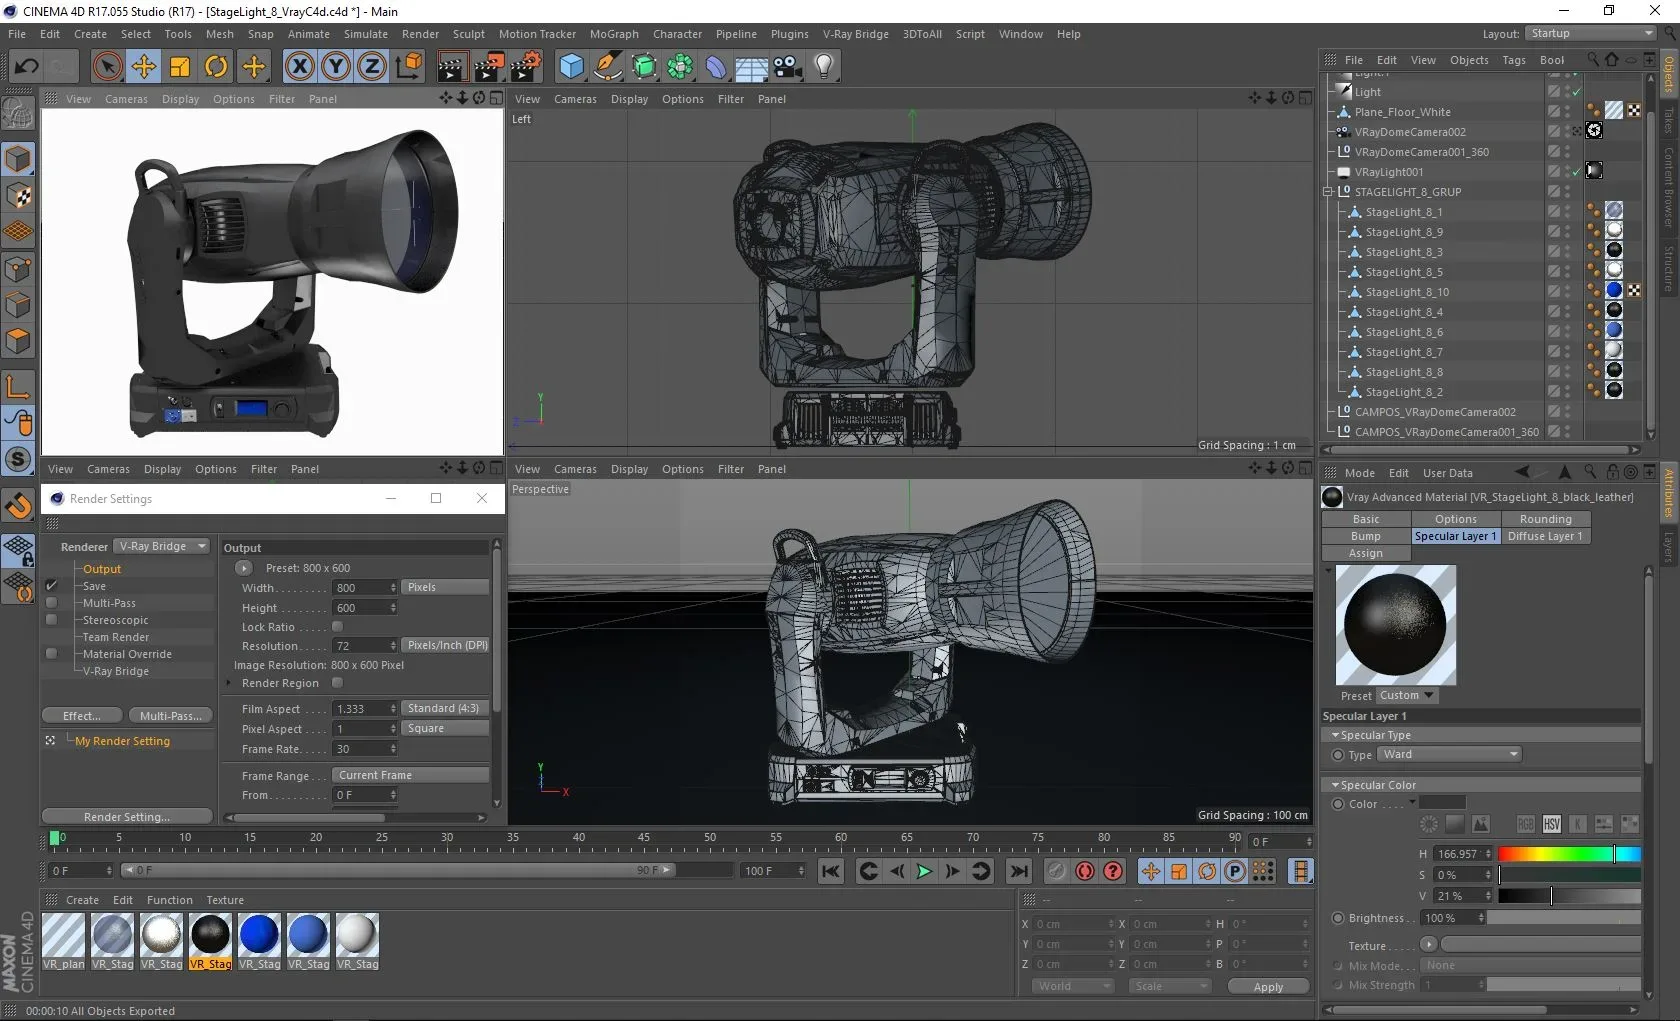
Task: Switch to the Diffuse Layer 1 tab
Action: [1545, 537]
